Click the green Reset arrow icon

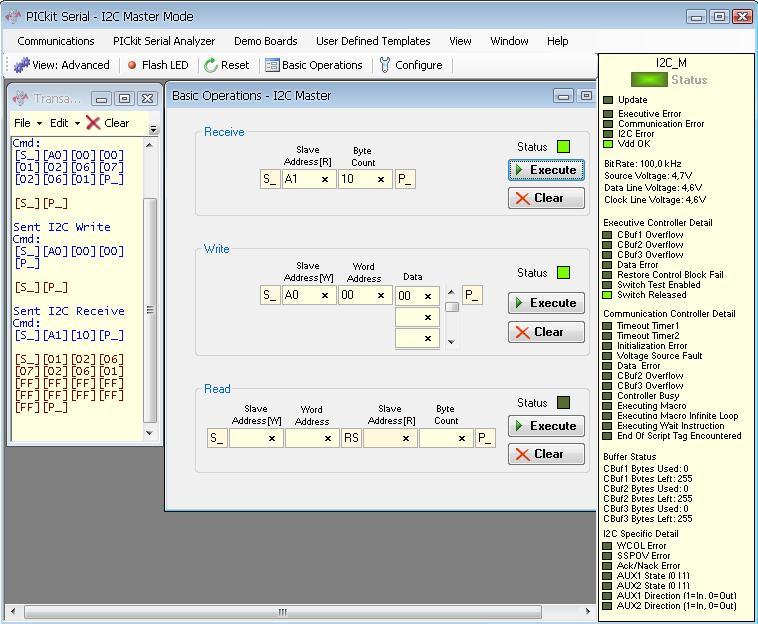[211, 65]
